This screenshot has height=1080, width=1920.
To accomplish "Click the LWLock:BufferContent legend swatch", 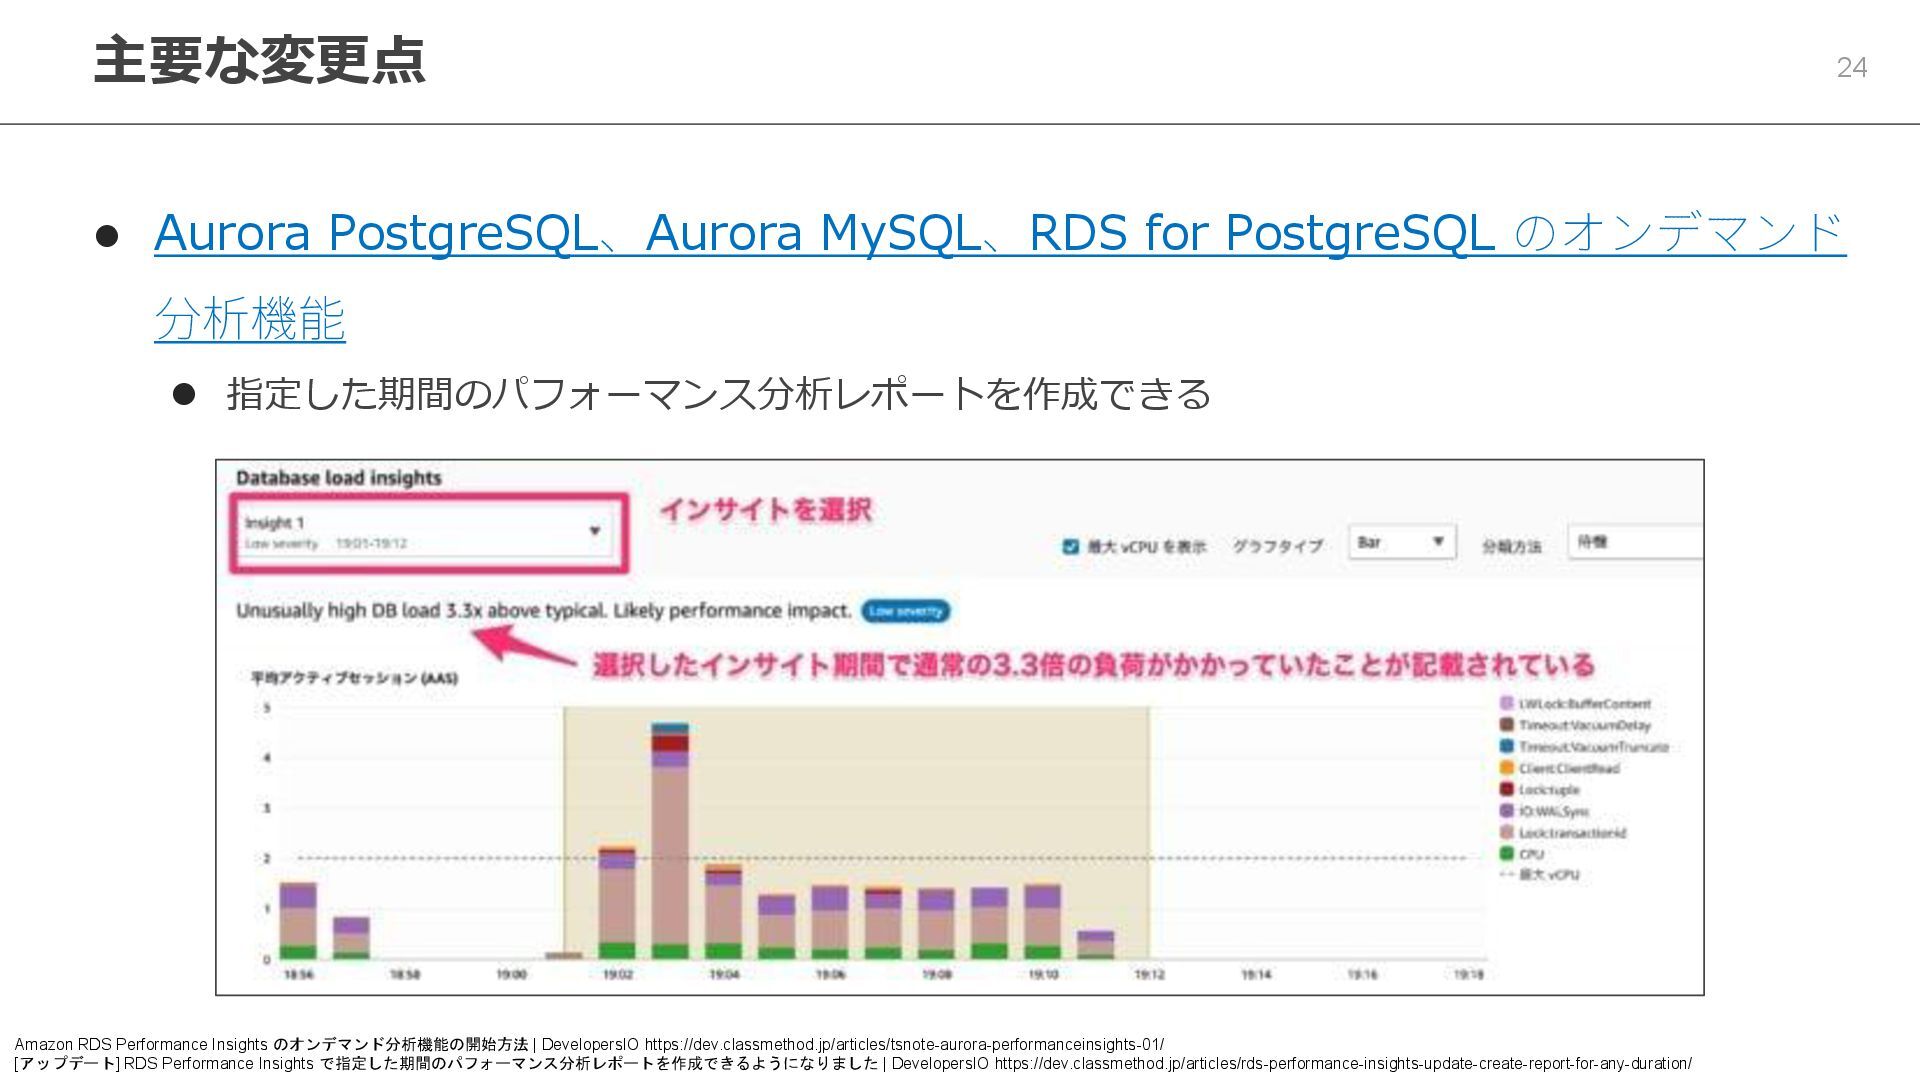I will pyautogui.click(x=1506, y=704).
